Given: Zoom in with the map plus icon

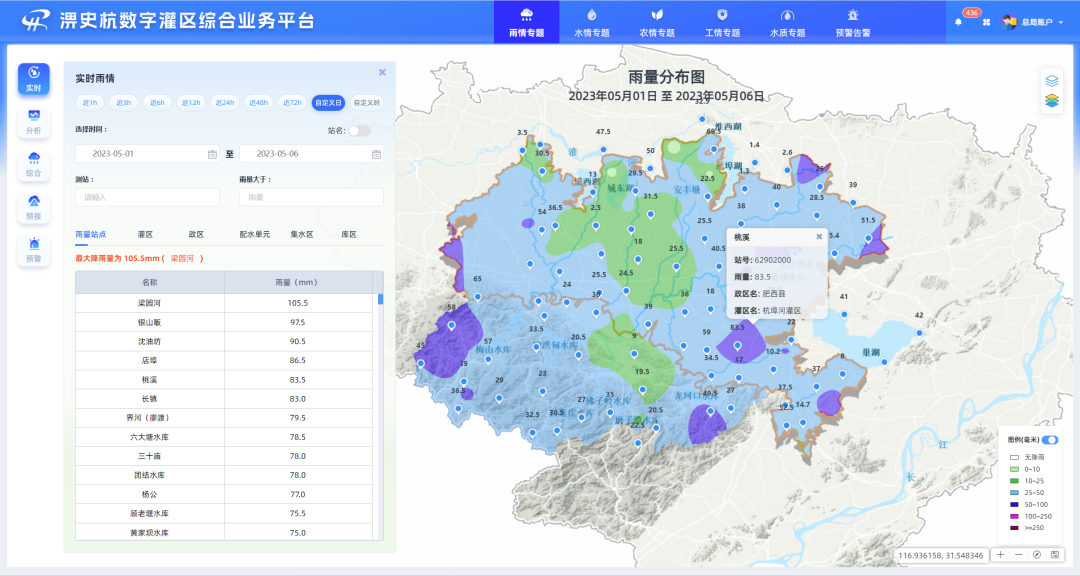Looking at the screenshot, I should (1000, 555).
